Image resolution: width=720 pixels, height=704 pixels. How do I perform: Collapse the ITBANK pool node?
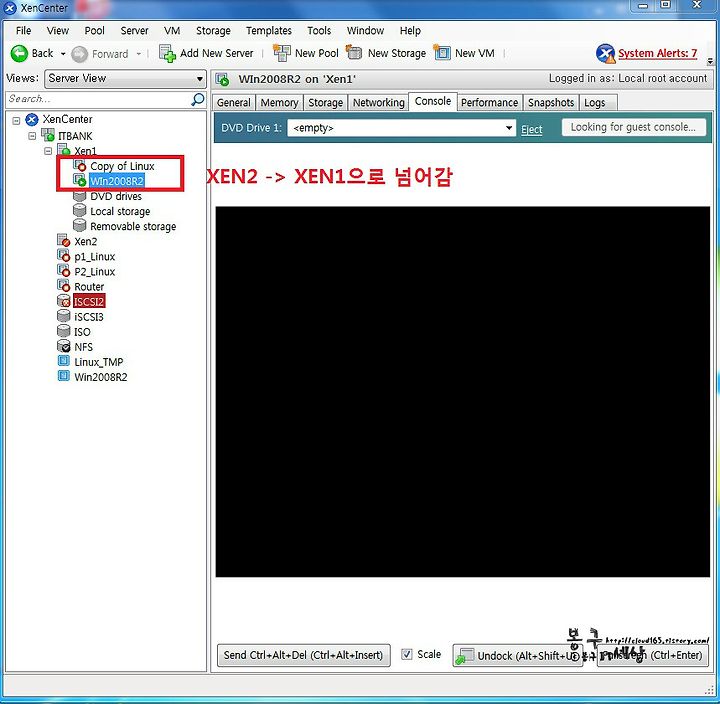pyautogui.click(x=32, y=136)
